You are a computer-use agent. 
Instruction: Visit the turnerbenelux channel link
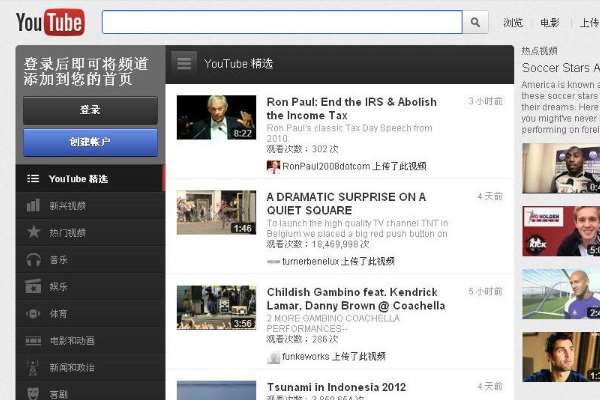(x=311, y=261)
